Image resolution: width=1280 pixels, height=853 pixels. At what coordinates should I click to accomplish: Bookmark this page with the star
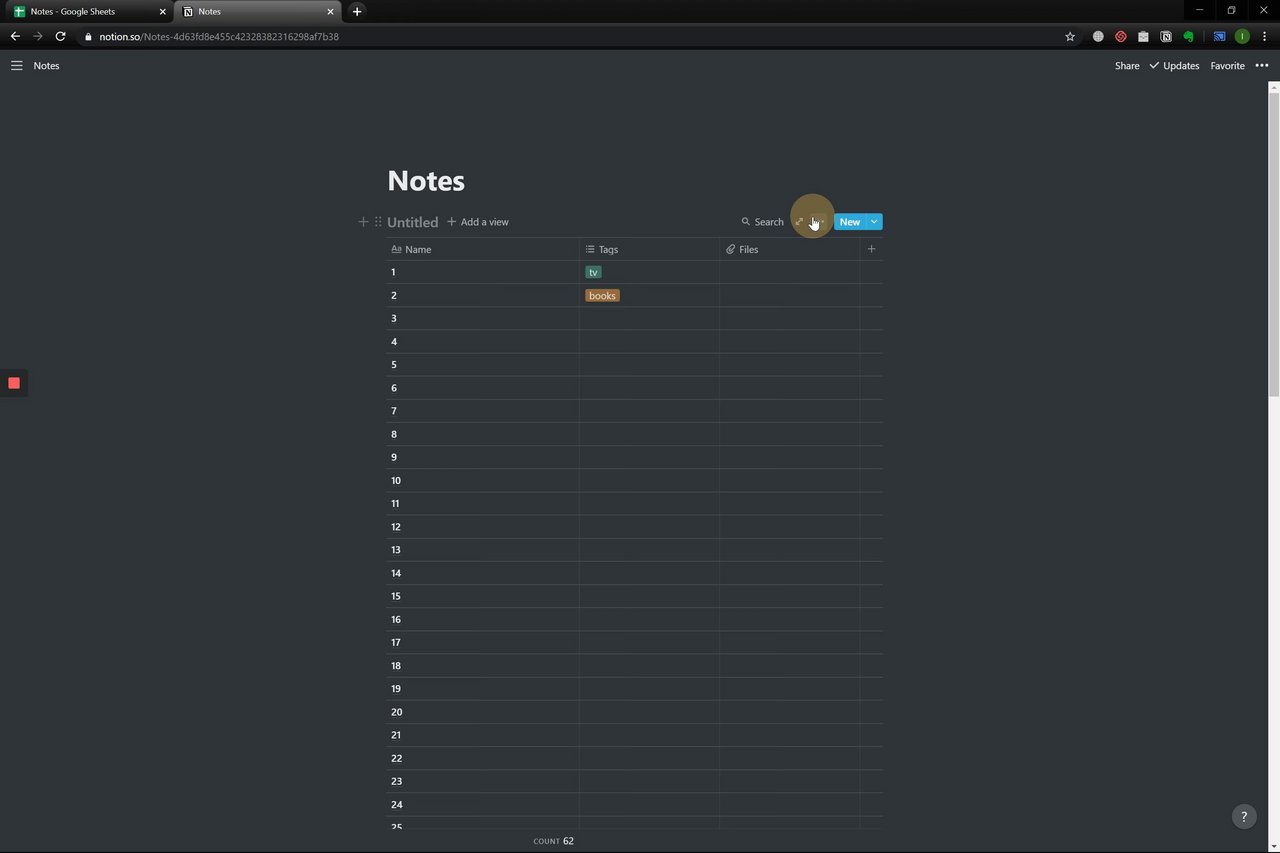[1070, 36]
